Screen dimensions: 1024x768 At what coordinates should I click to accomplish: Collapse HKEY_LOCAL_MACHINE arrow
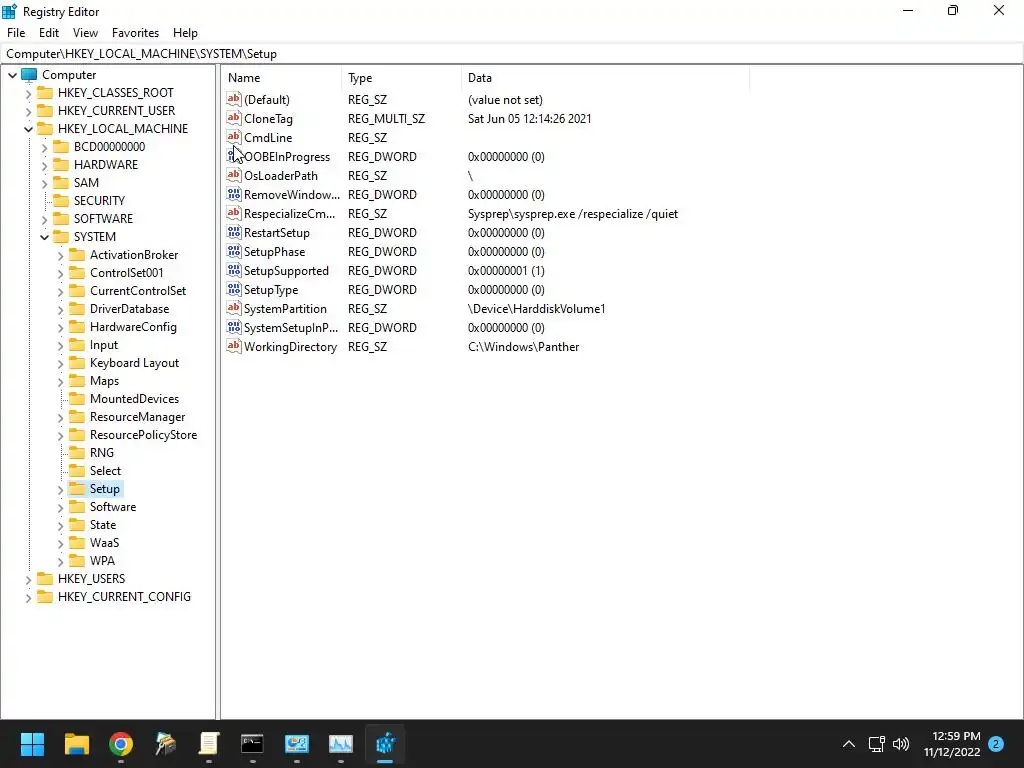(x=28, y=129)
